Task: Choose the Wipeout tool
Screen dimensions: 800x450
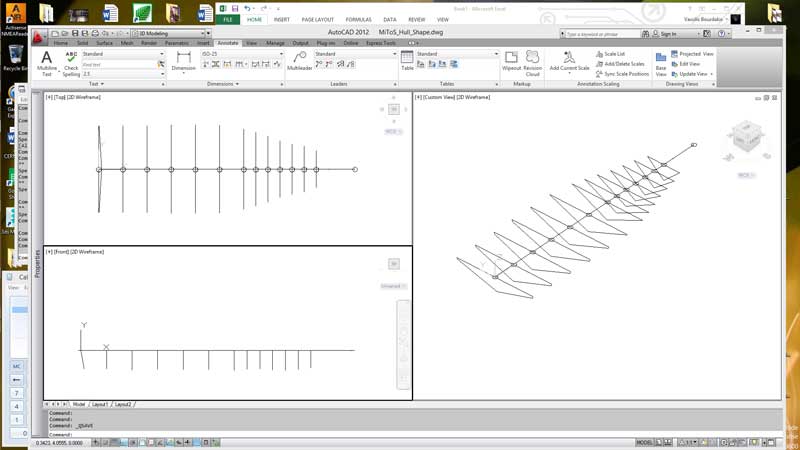Action: [x=511, y=62]
